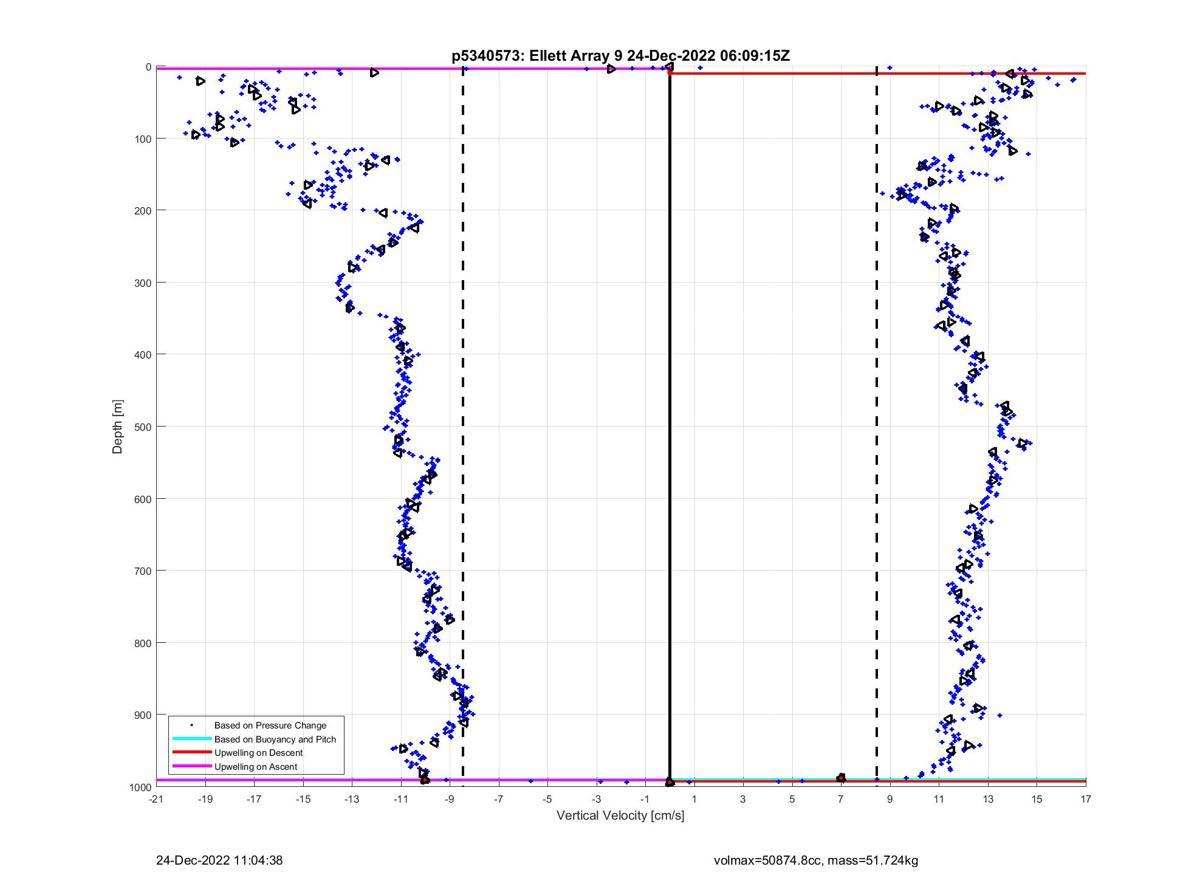The image size is (1200, 885).
Task: Click the x-axis tick label '3'
Action: (743, 799)
